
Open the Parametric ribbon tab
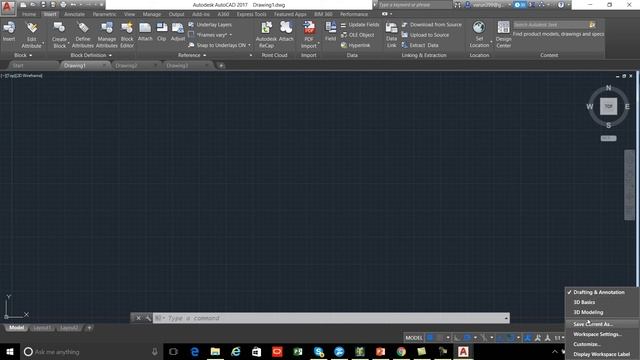(x=104, y=14)
